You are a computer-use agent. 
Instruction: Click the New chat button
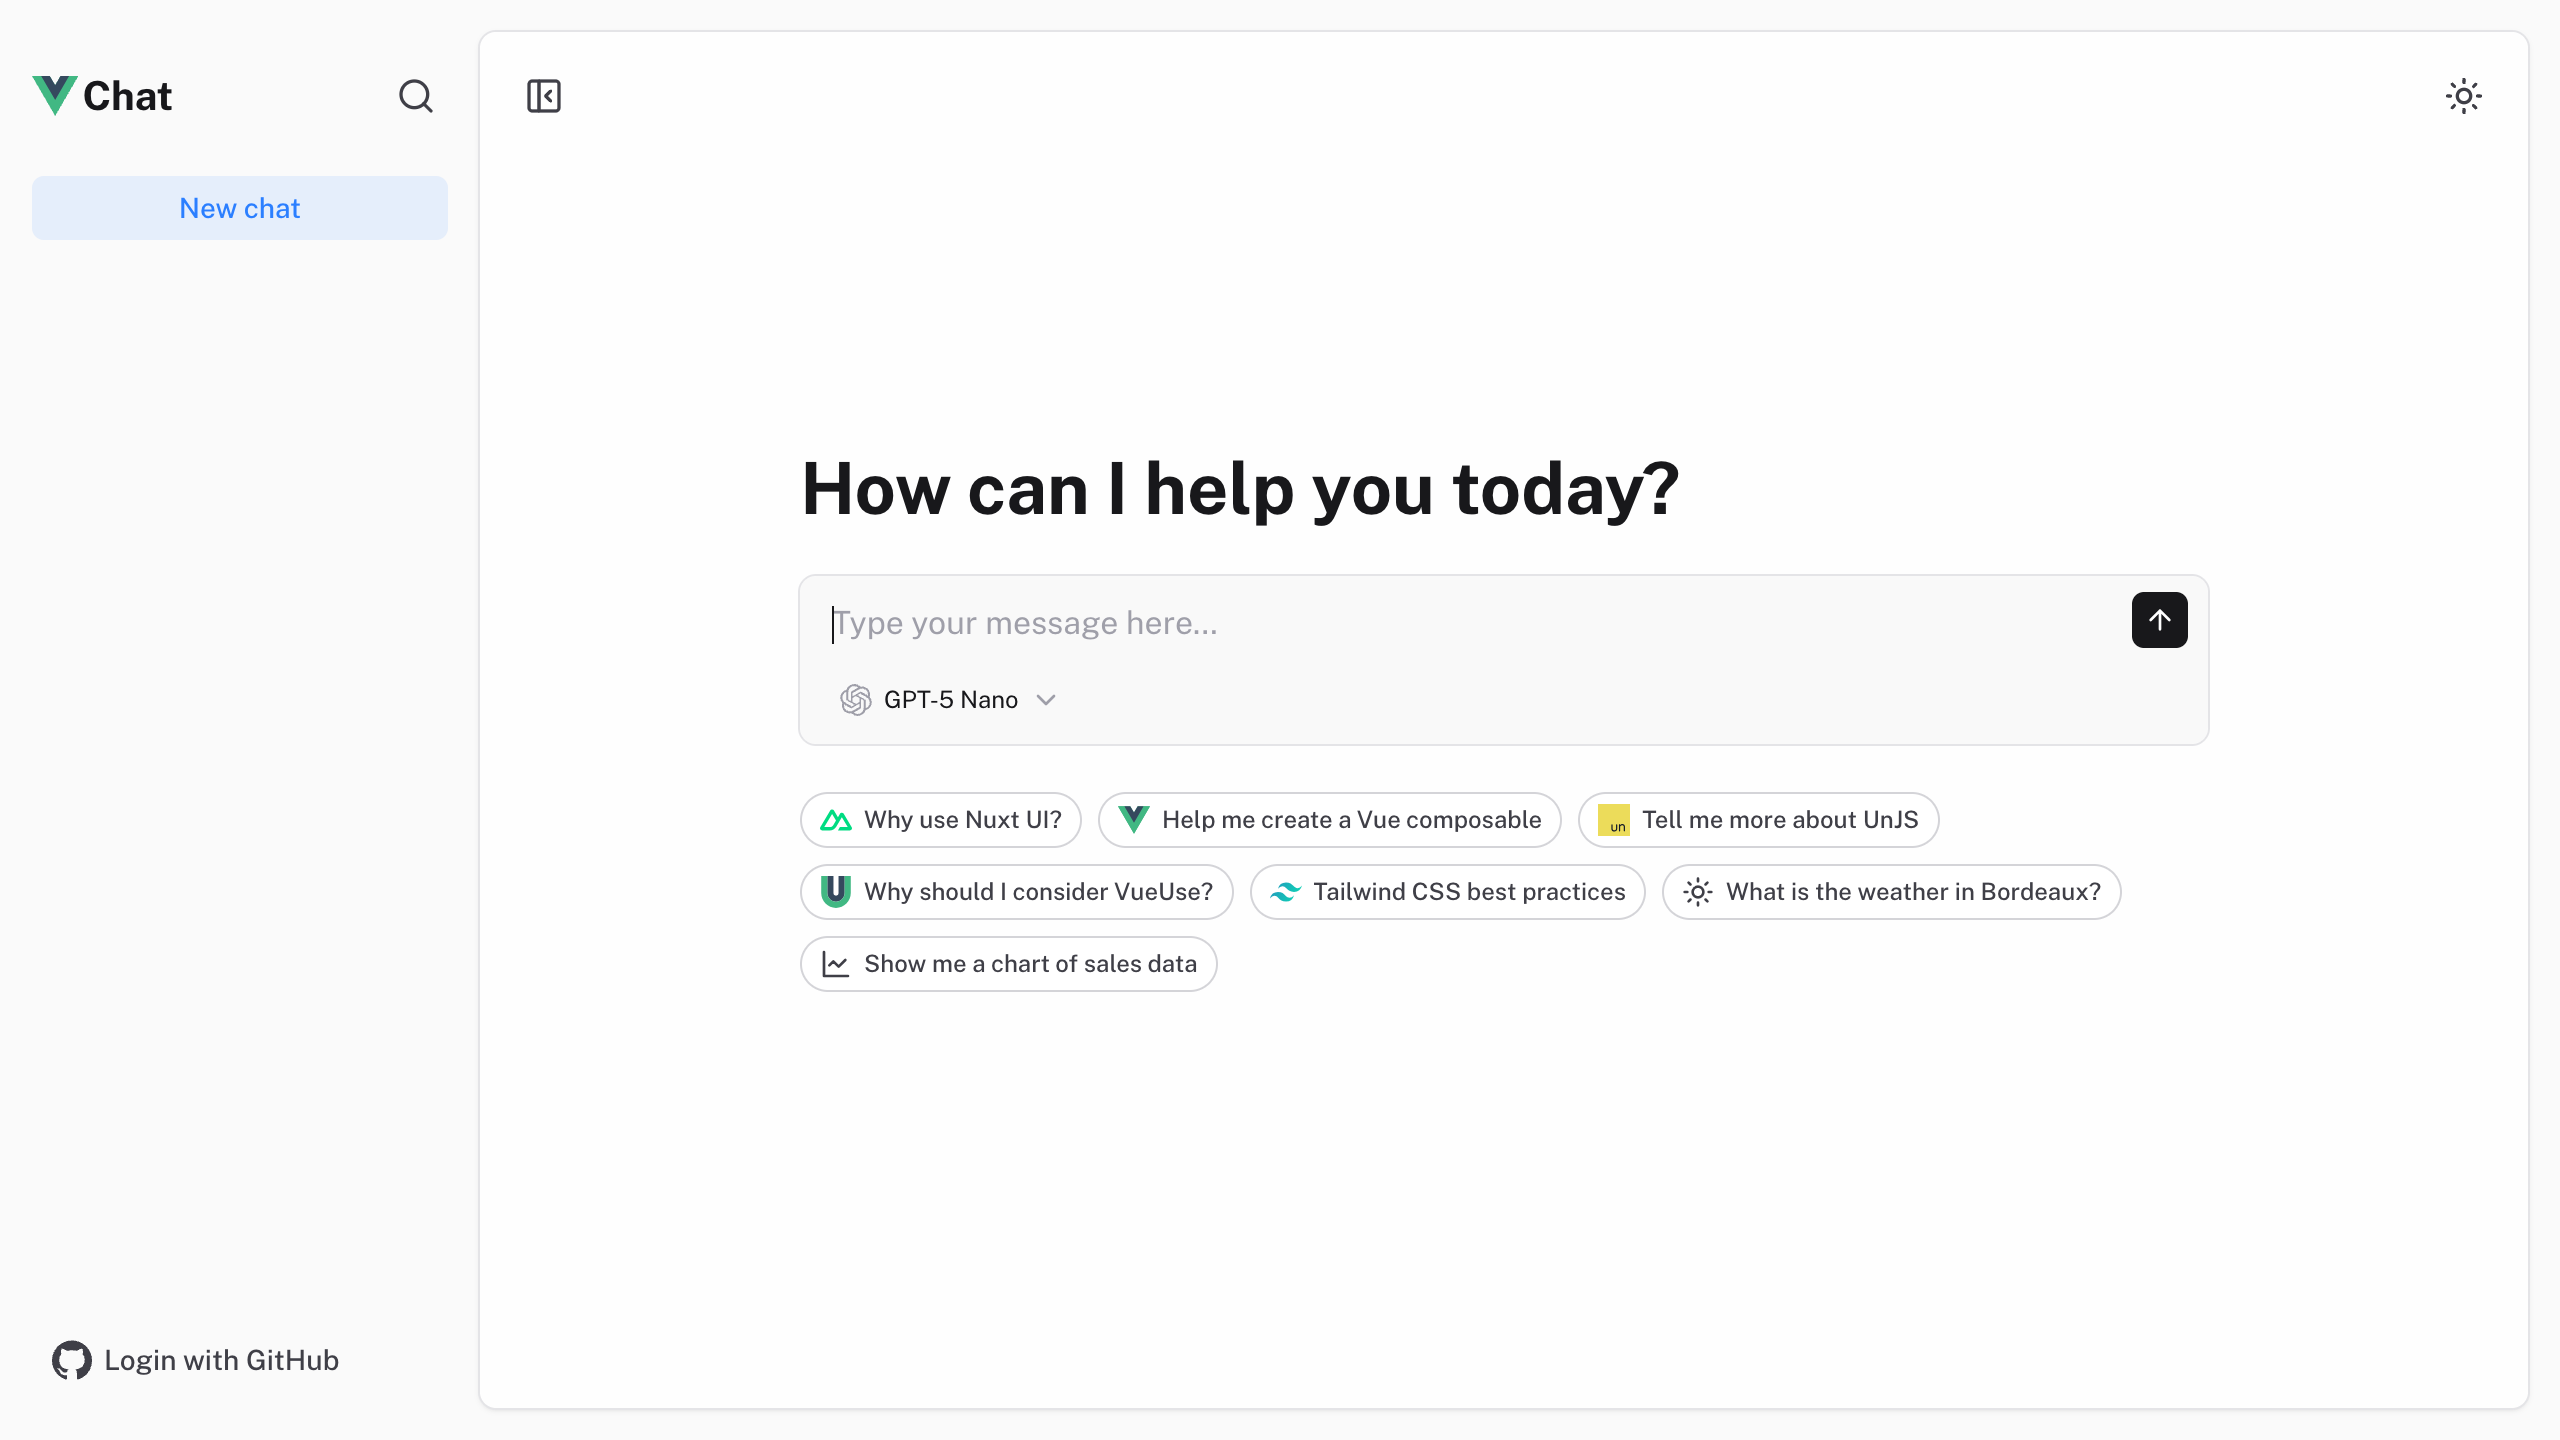(240, 207)
